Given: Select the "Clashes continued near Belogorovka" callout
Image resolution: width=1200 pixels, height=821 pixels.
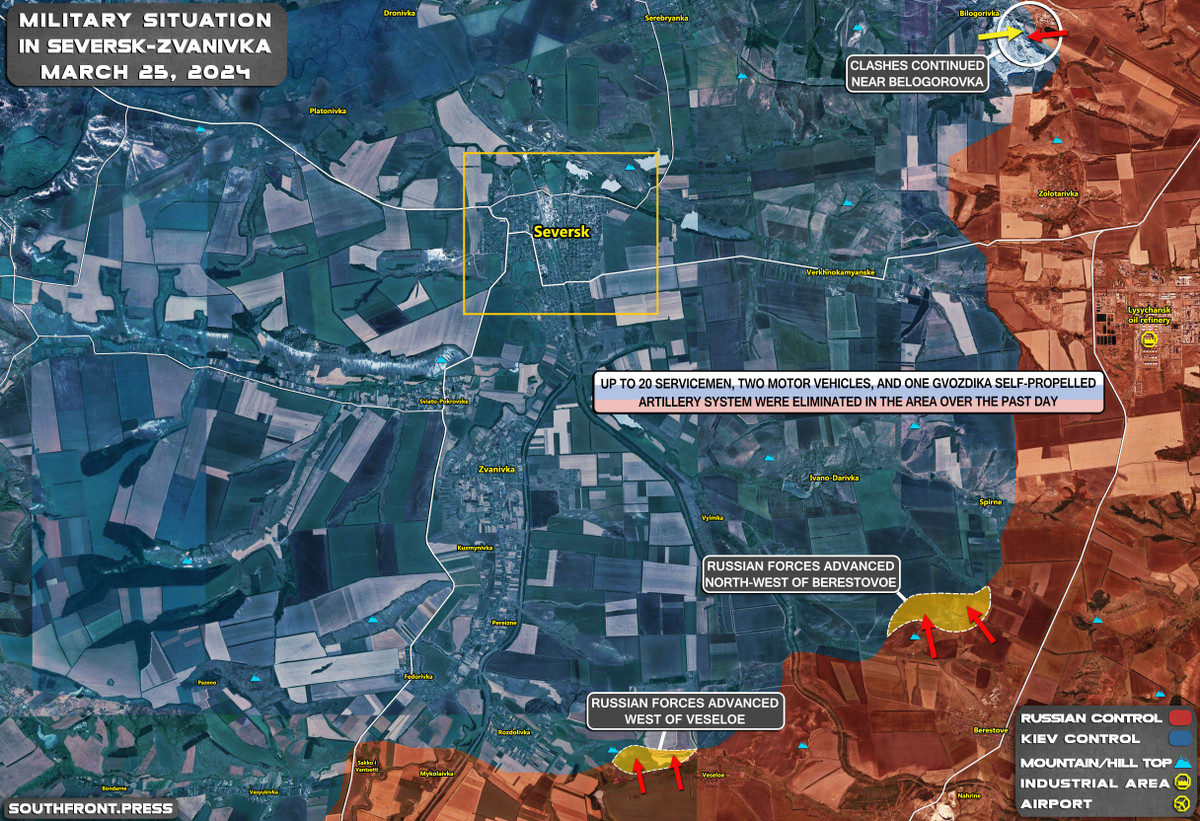Looking at the screenshot, I should click(x=917, y=74).
